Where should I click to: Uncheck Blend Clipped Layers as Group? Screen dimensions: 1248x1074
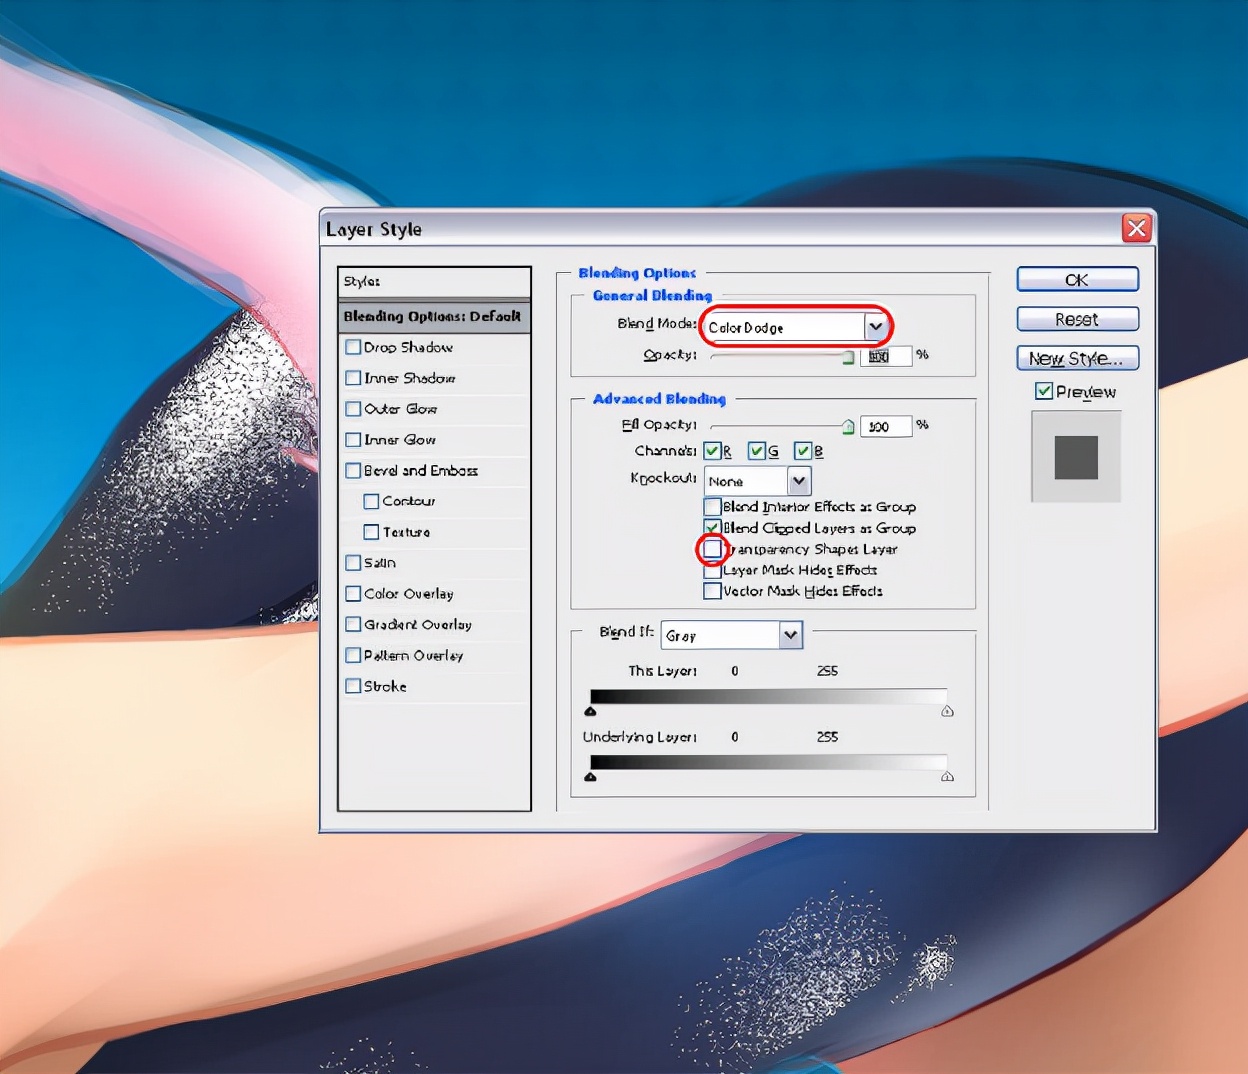[x=712, y=528]
